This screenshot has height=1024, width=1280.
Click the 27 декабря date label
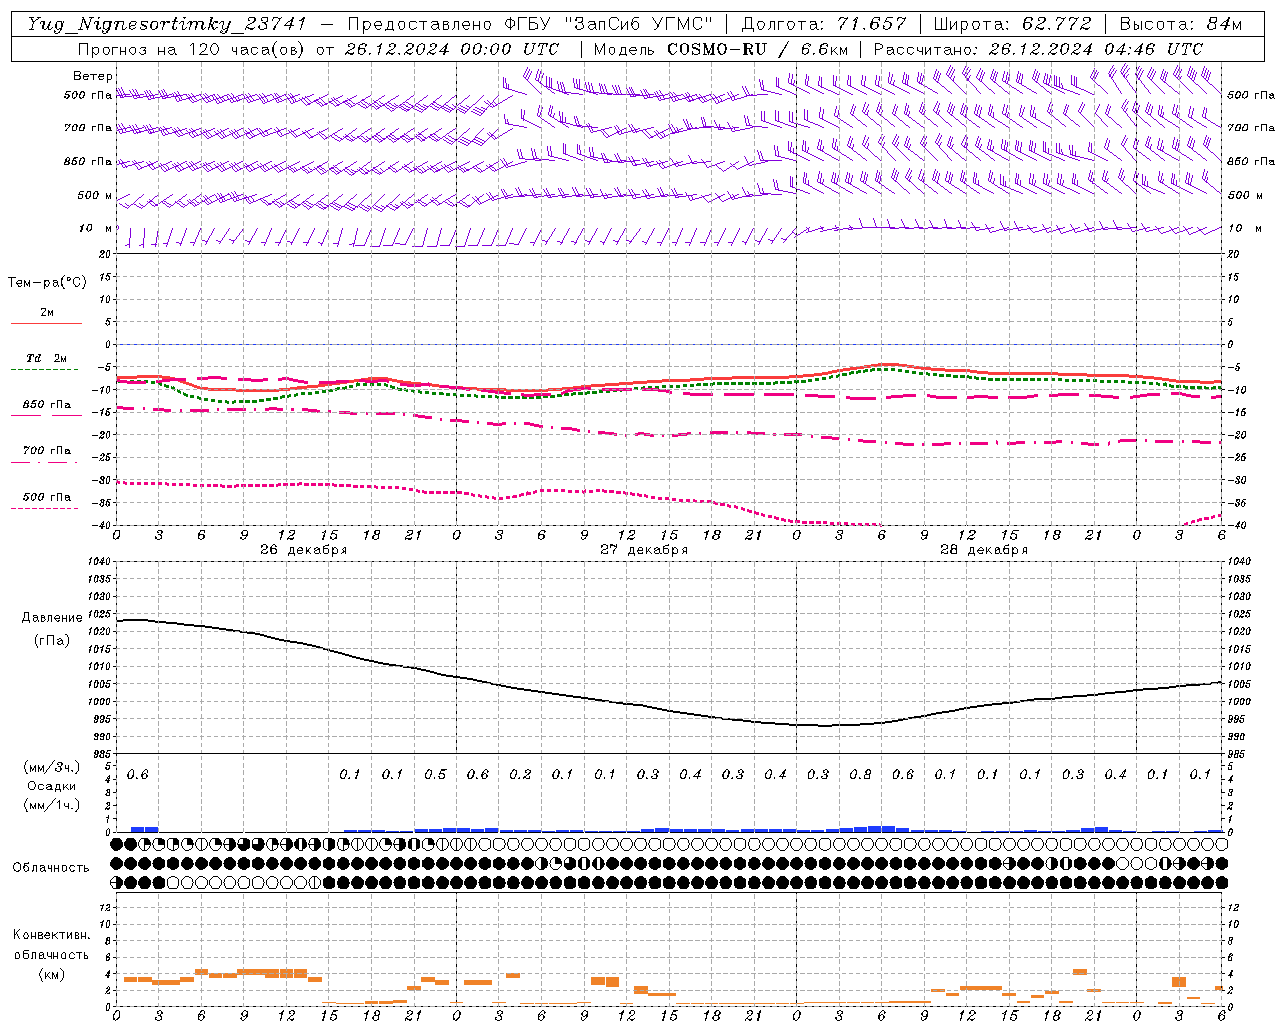coord(644,550)
